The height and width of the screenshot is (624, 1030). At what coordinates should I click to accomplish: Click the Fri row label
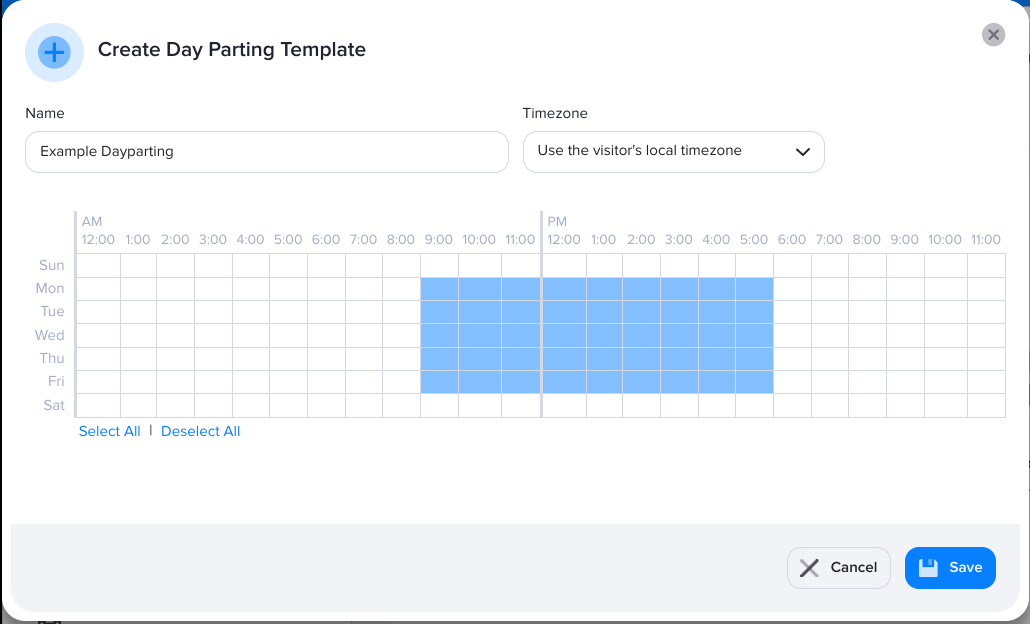point(56,381)
